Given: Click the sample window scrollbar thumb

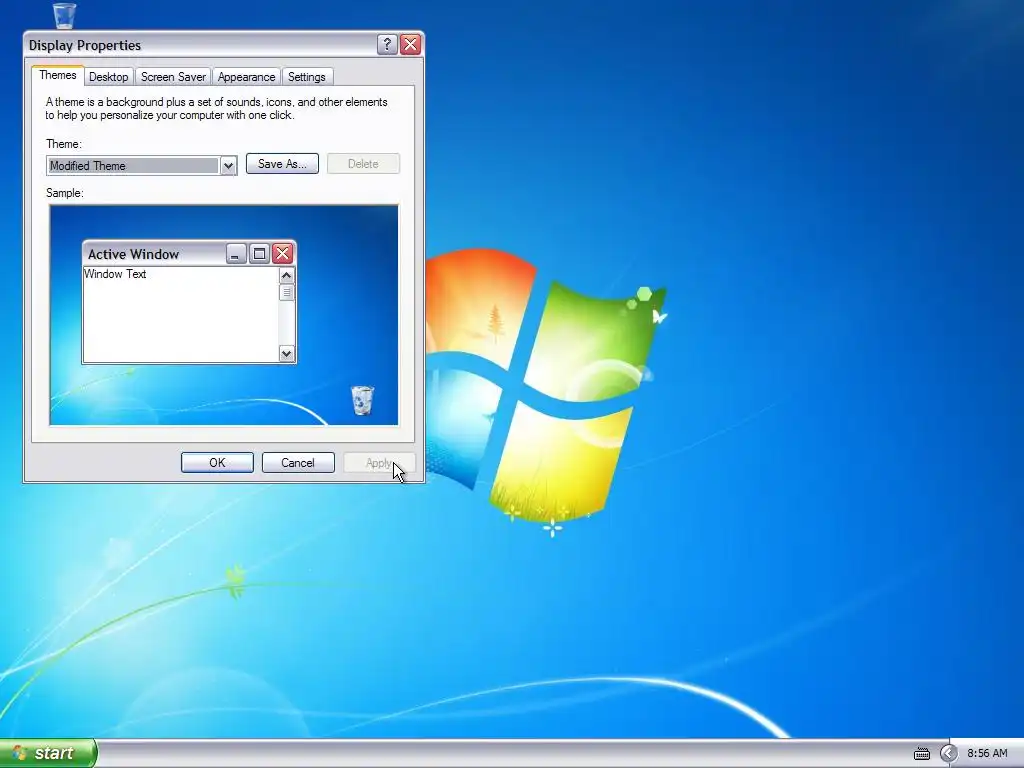Looking at the screenshot, I should click(x=286, y=293).
